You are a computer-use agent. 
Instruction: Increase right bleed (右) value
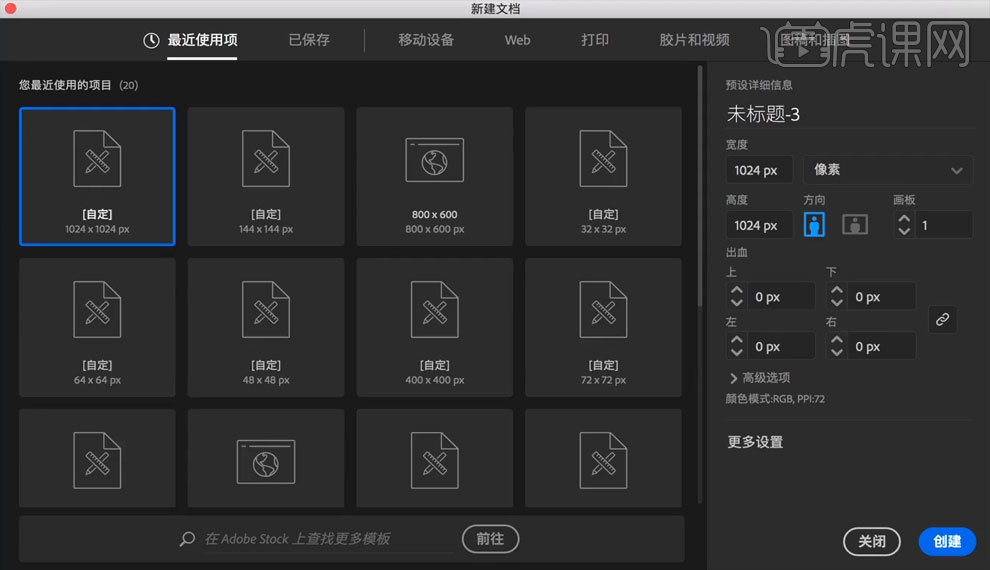click(x=837, y=340)
